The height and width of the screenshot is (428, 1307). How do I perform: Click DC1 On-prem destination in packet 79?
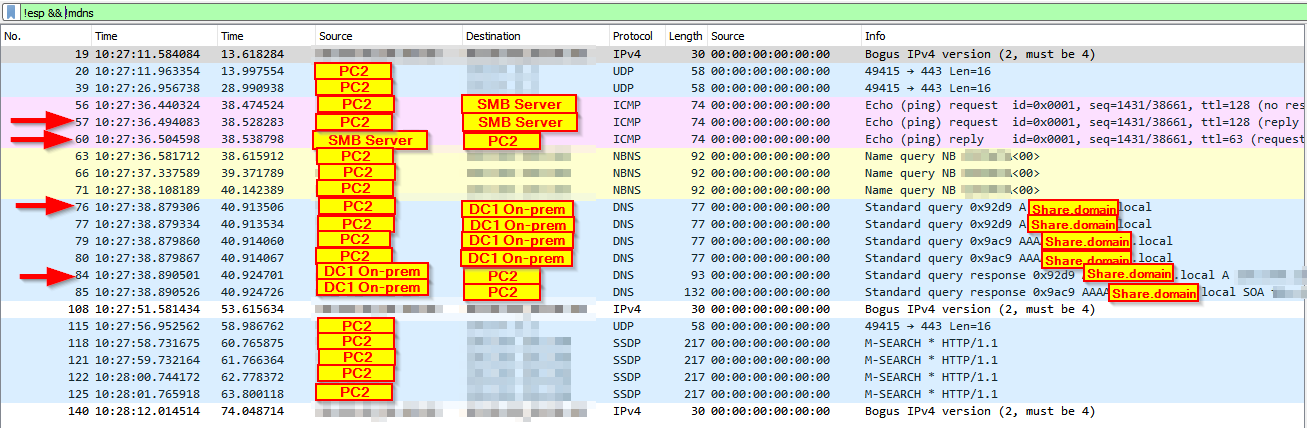click(518, 241)
